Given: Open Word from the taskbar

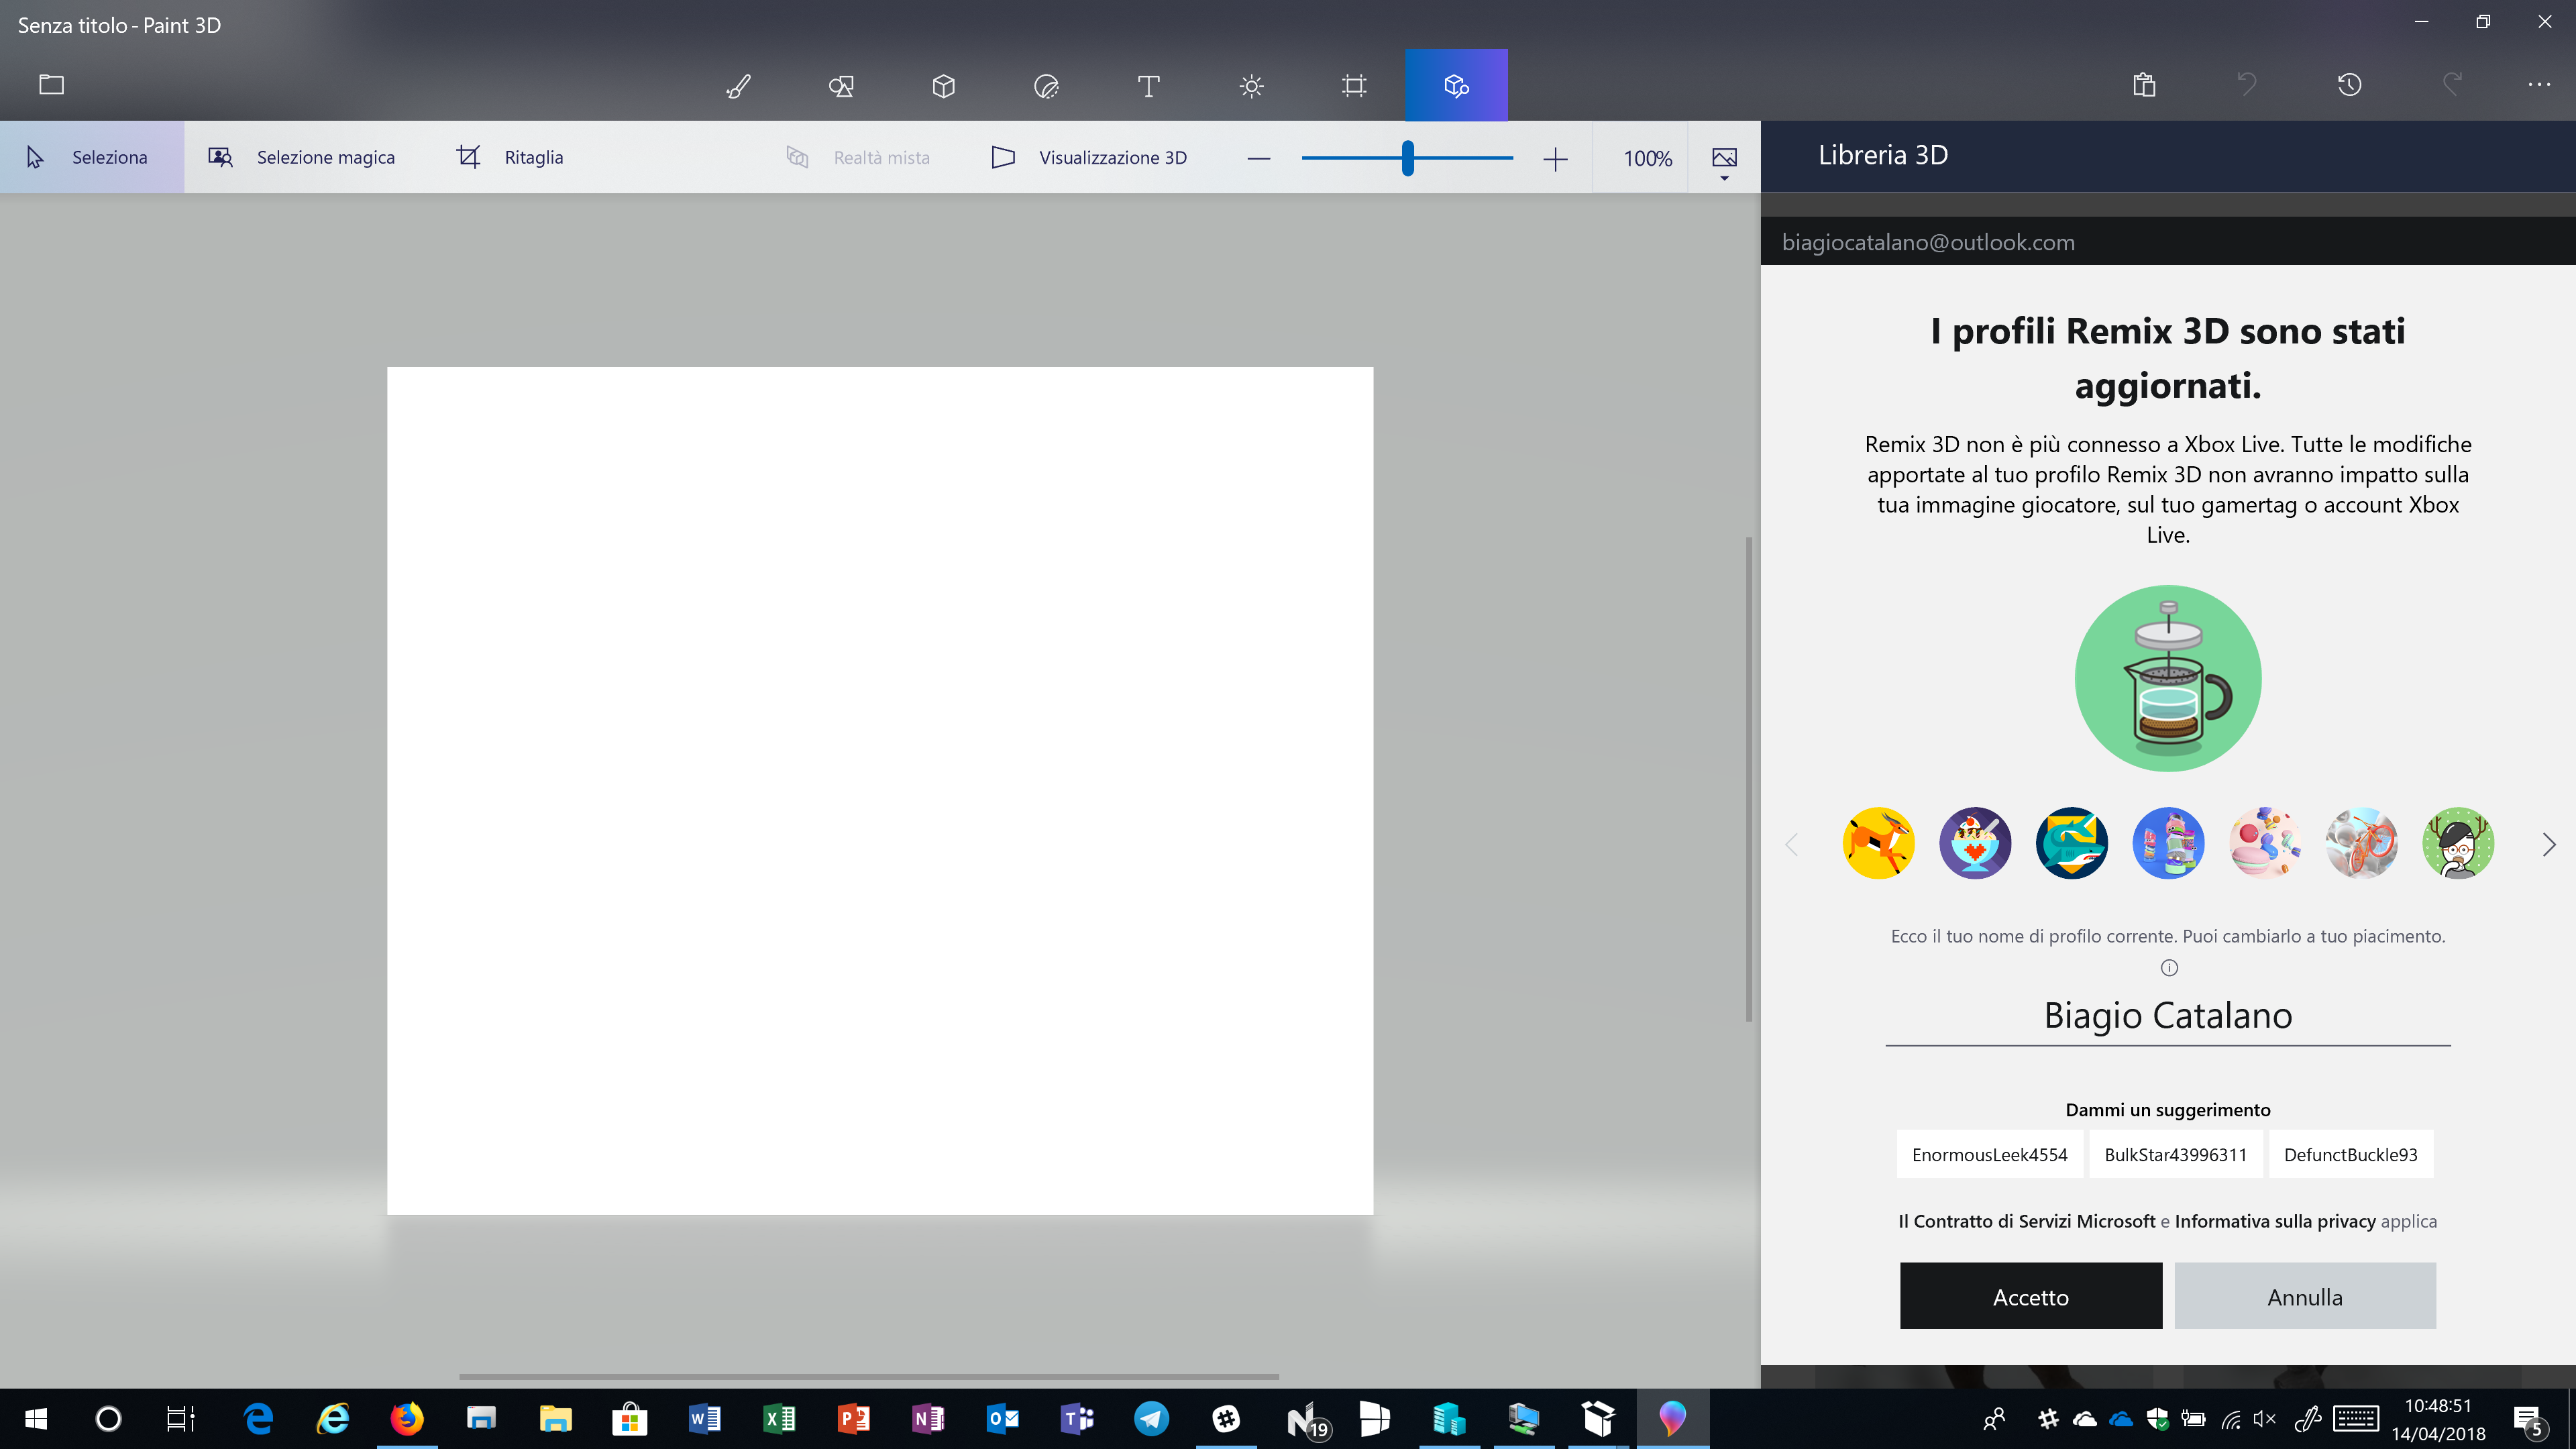Looking at the screenshot, I should coord(704,1419).
